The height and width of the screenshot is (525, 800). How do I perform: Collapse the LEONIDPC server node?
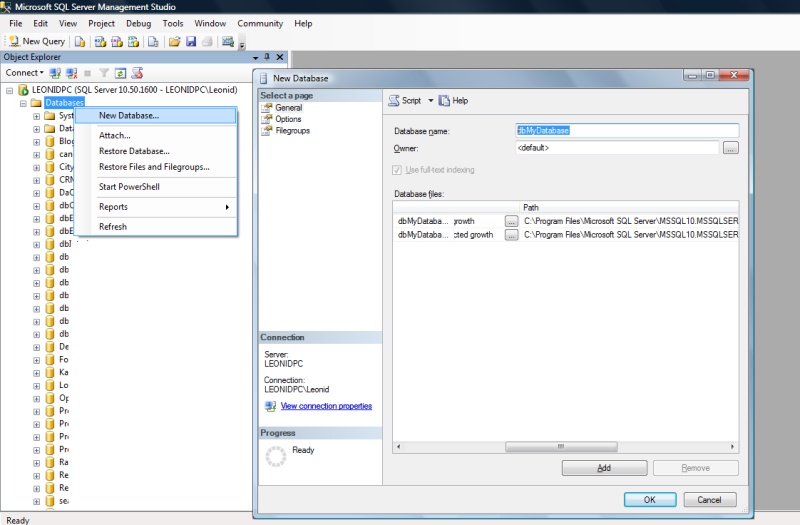click(x=9, y=90)
